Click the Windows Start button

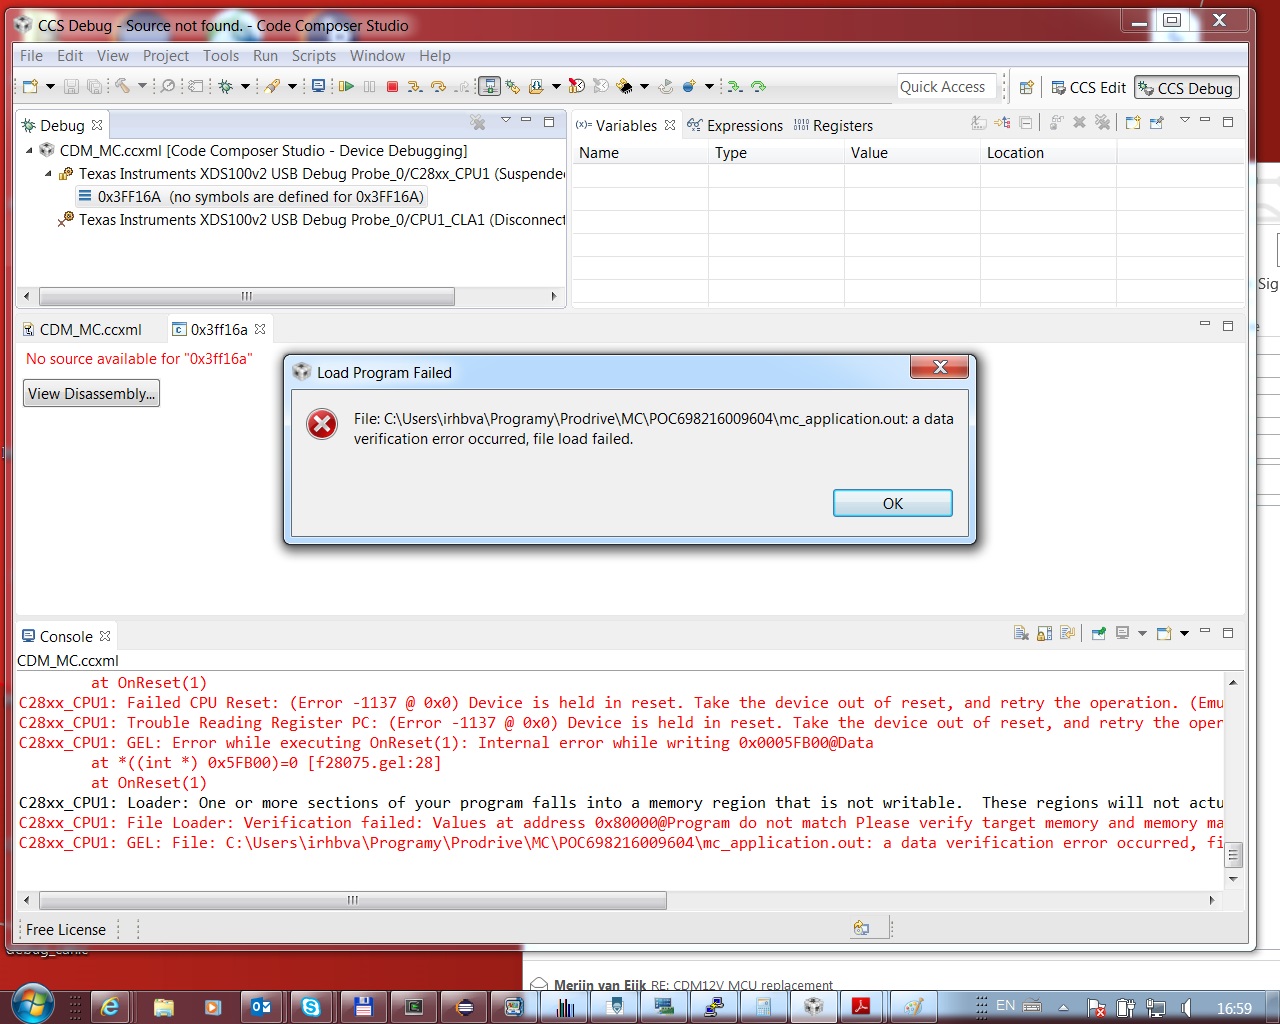point(32,1004)
